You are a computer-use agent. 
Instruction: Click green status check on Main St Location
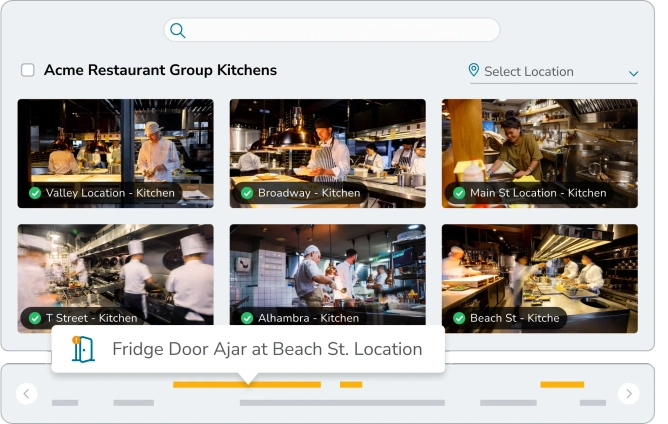459,193
